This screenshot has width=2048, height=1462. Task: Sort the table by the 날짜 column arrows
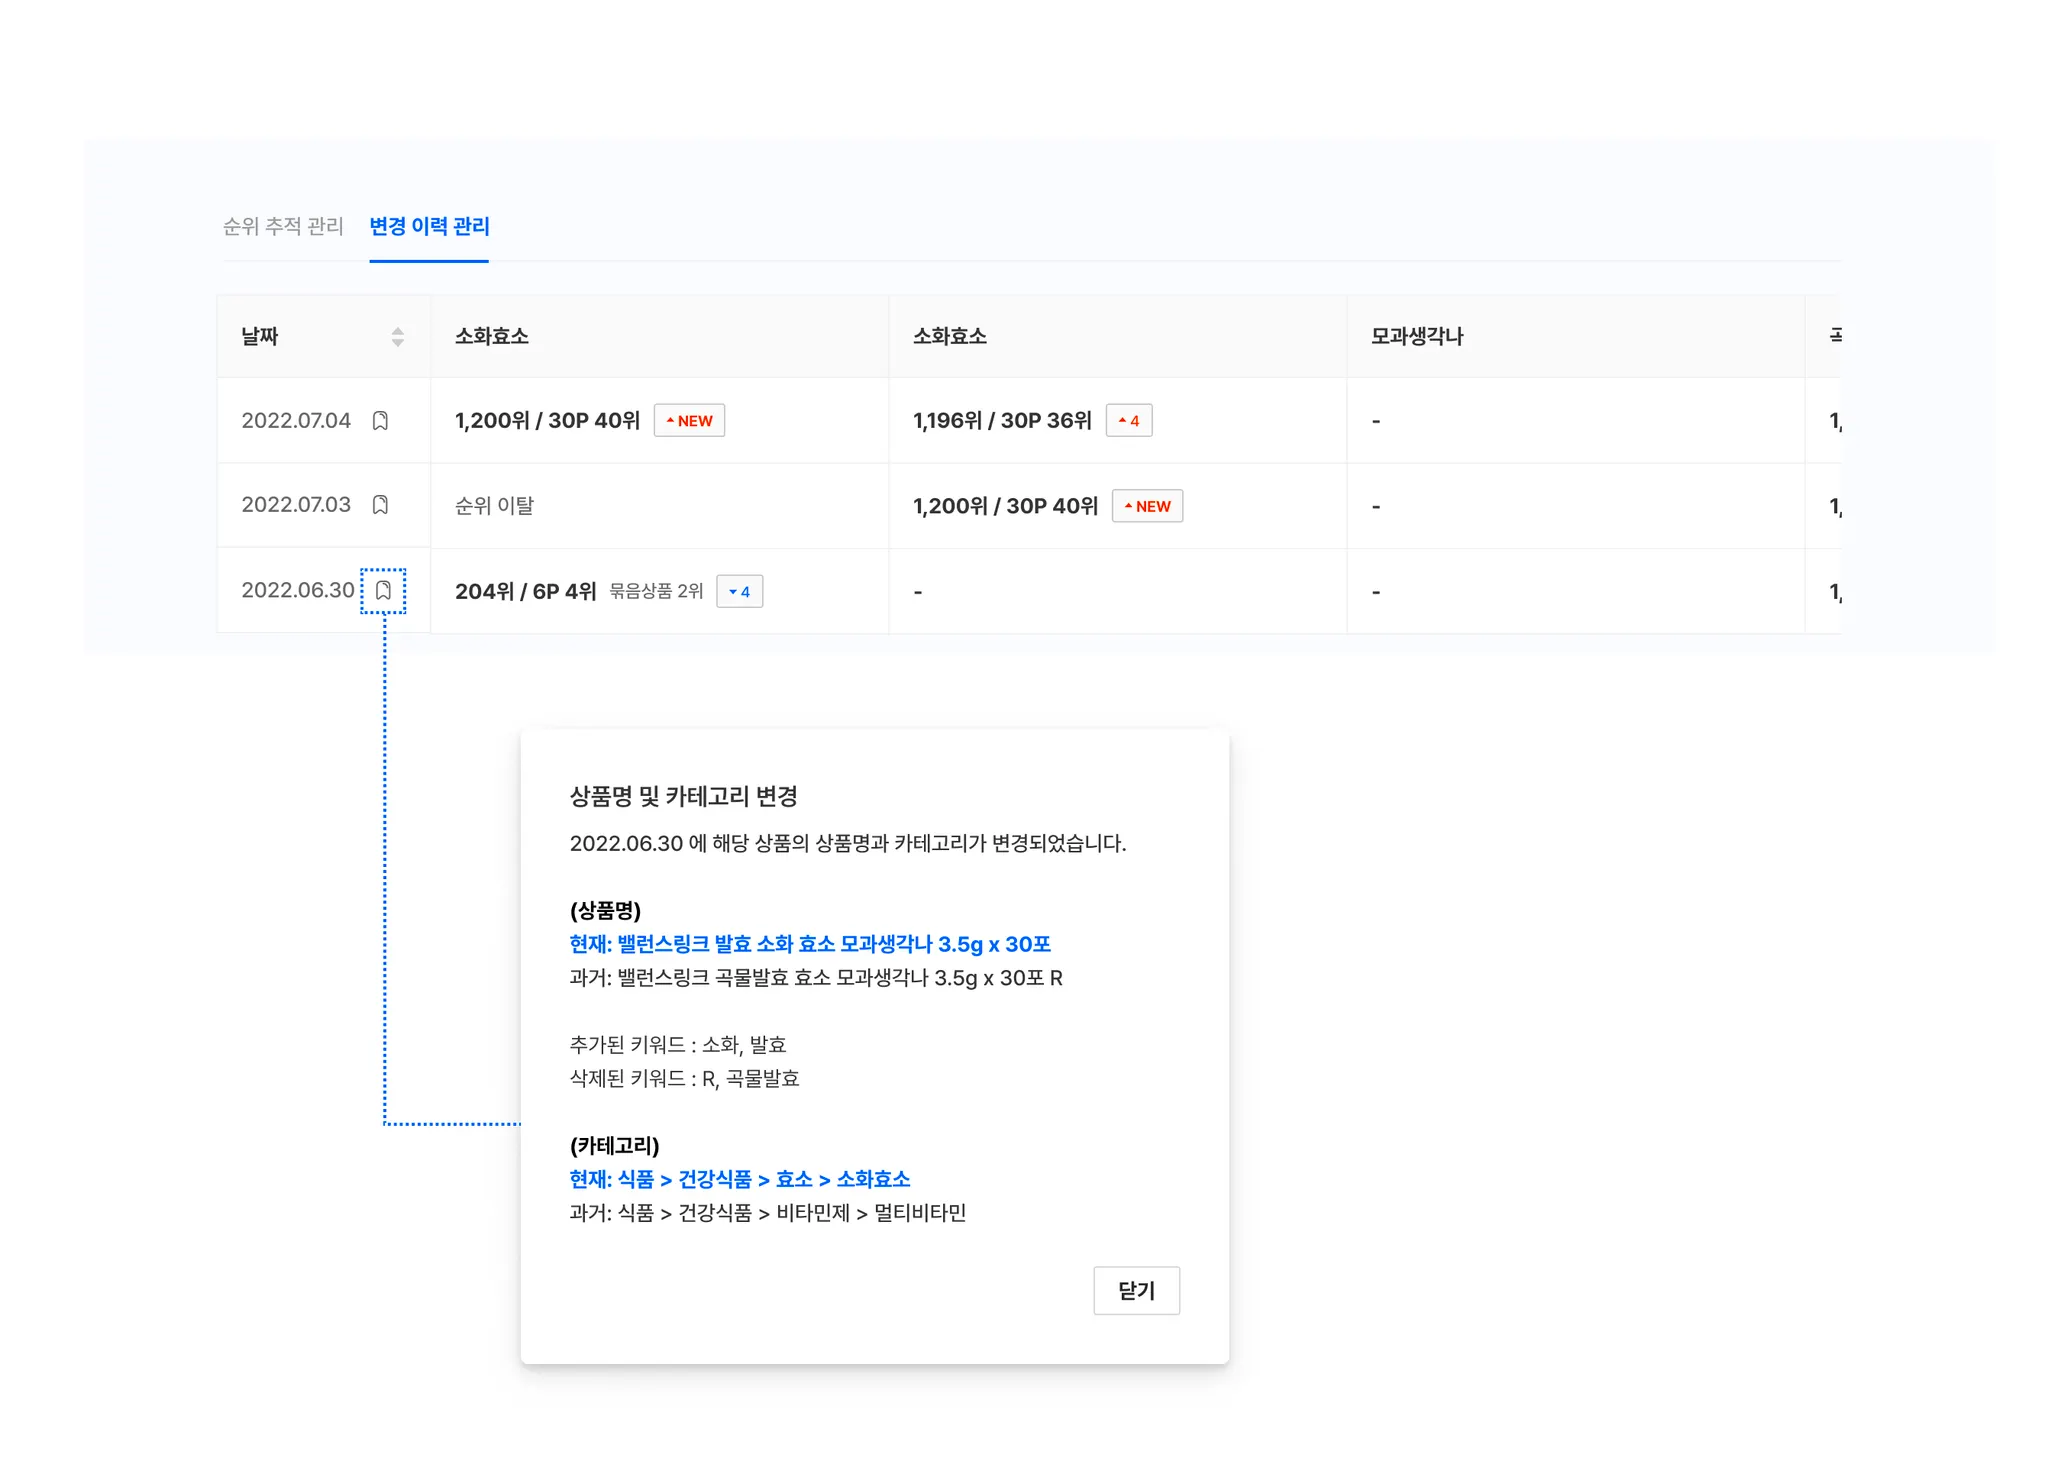point(397,337)
